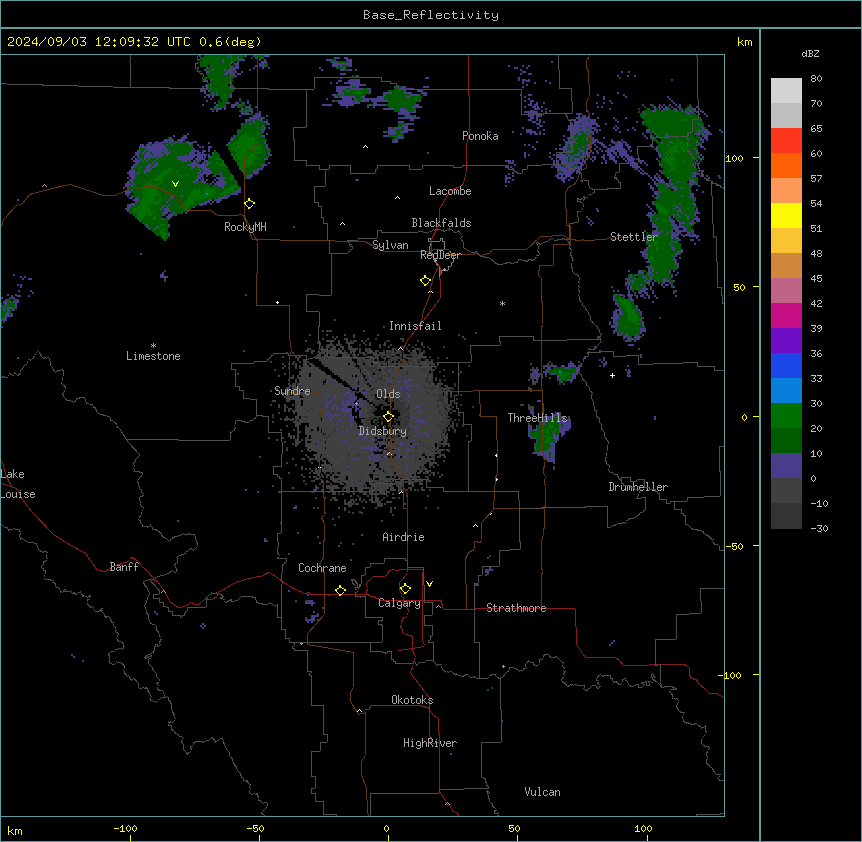Click the HighRiver town label

[430, 743]
